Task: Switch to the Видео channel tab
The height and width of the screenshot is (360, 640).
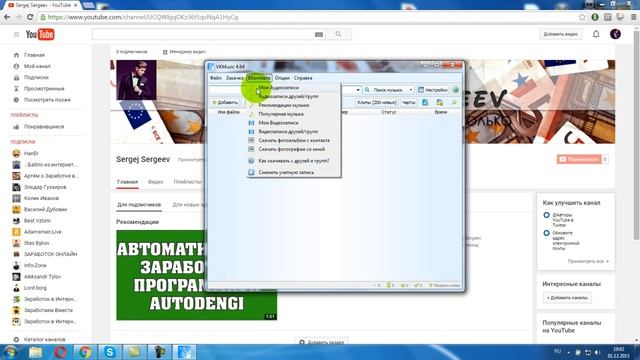Action: (156, 182)
